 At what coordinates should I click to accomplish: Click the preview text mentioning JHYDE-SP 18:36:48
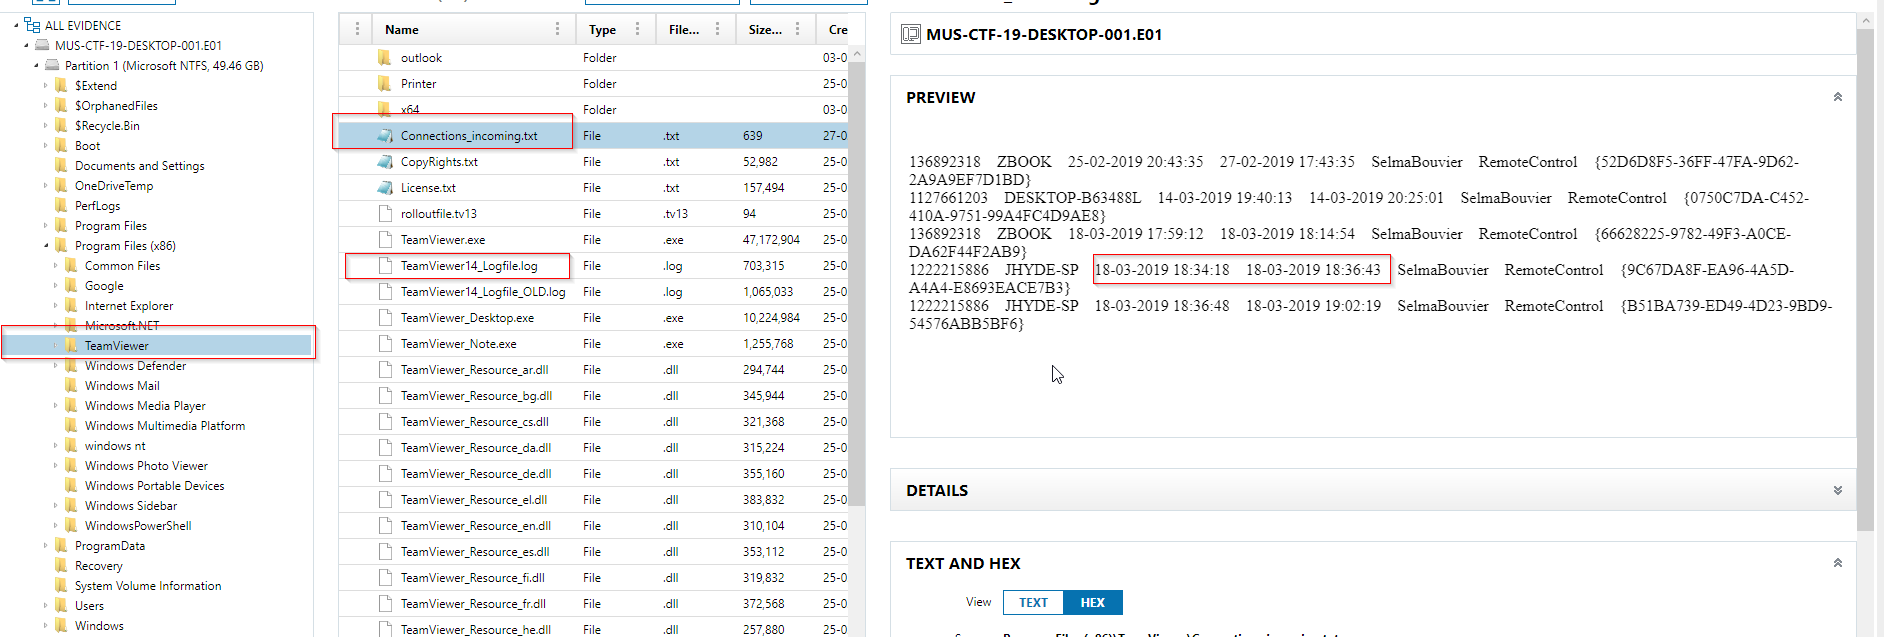click(1370, 314)
